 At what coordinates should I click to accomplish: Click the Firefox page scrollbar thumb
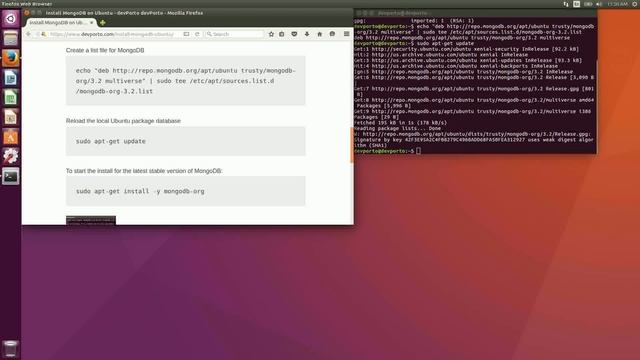pos(351,145)
